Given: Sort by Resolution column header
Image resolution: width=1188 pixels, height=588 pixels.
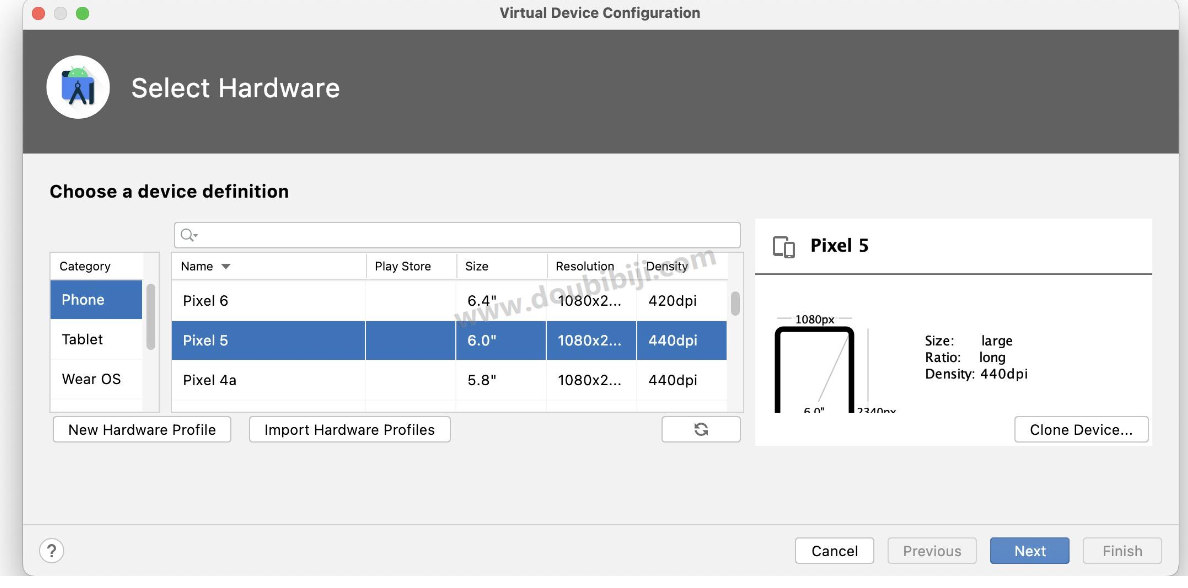Looking at the screenshot, I should (592, 266).
